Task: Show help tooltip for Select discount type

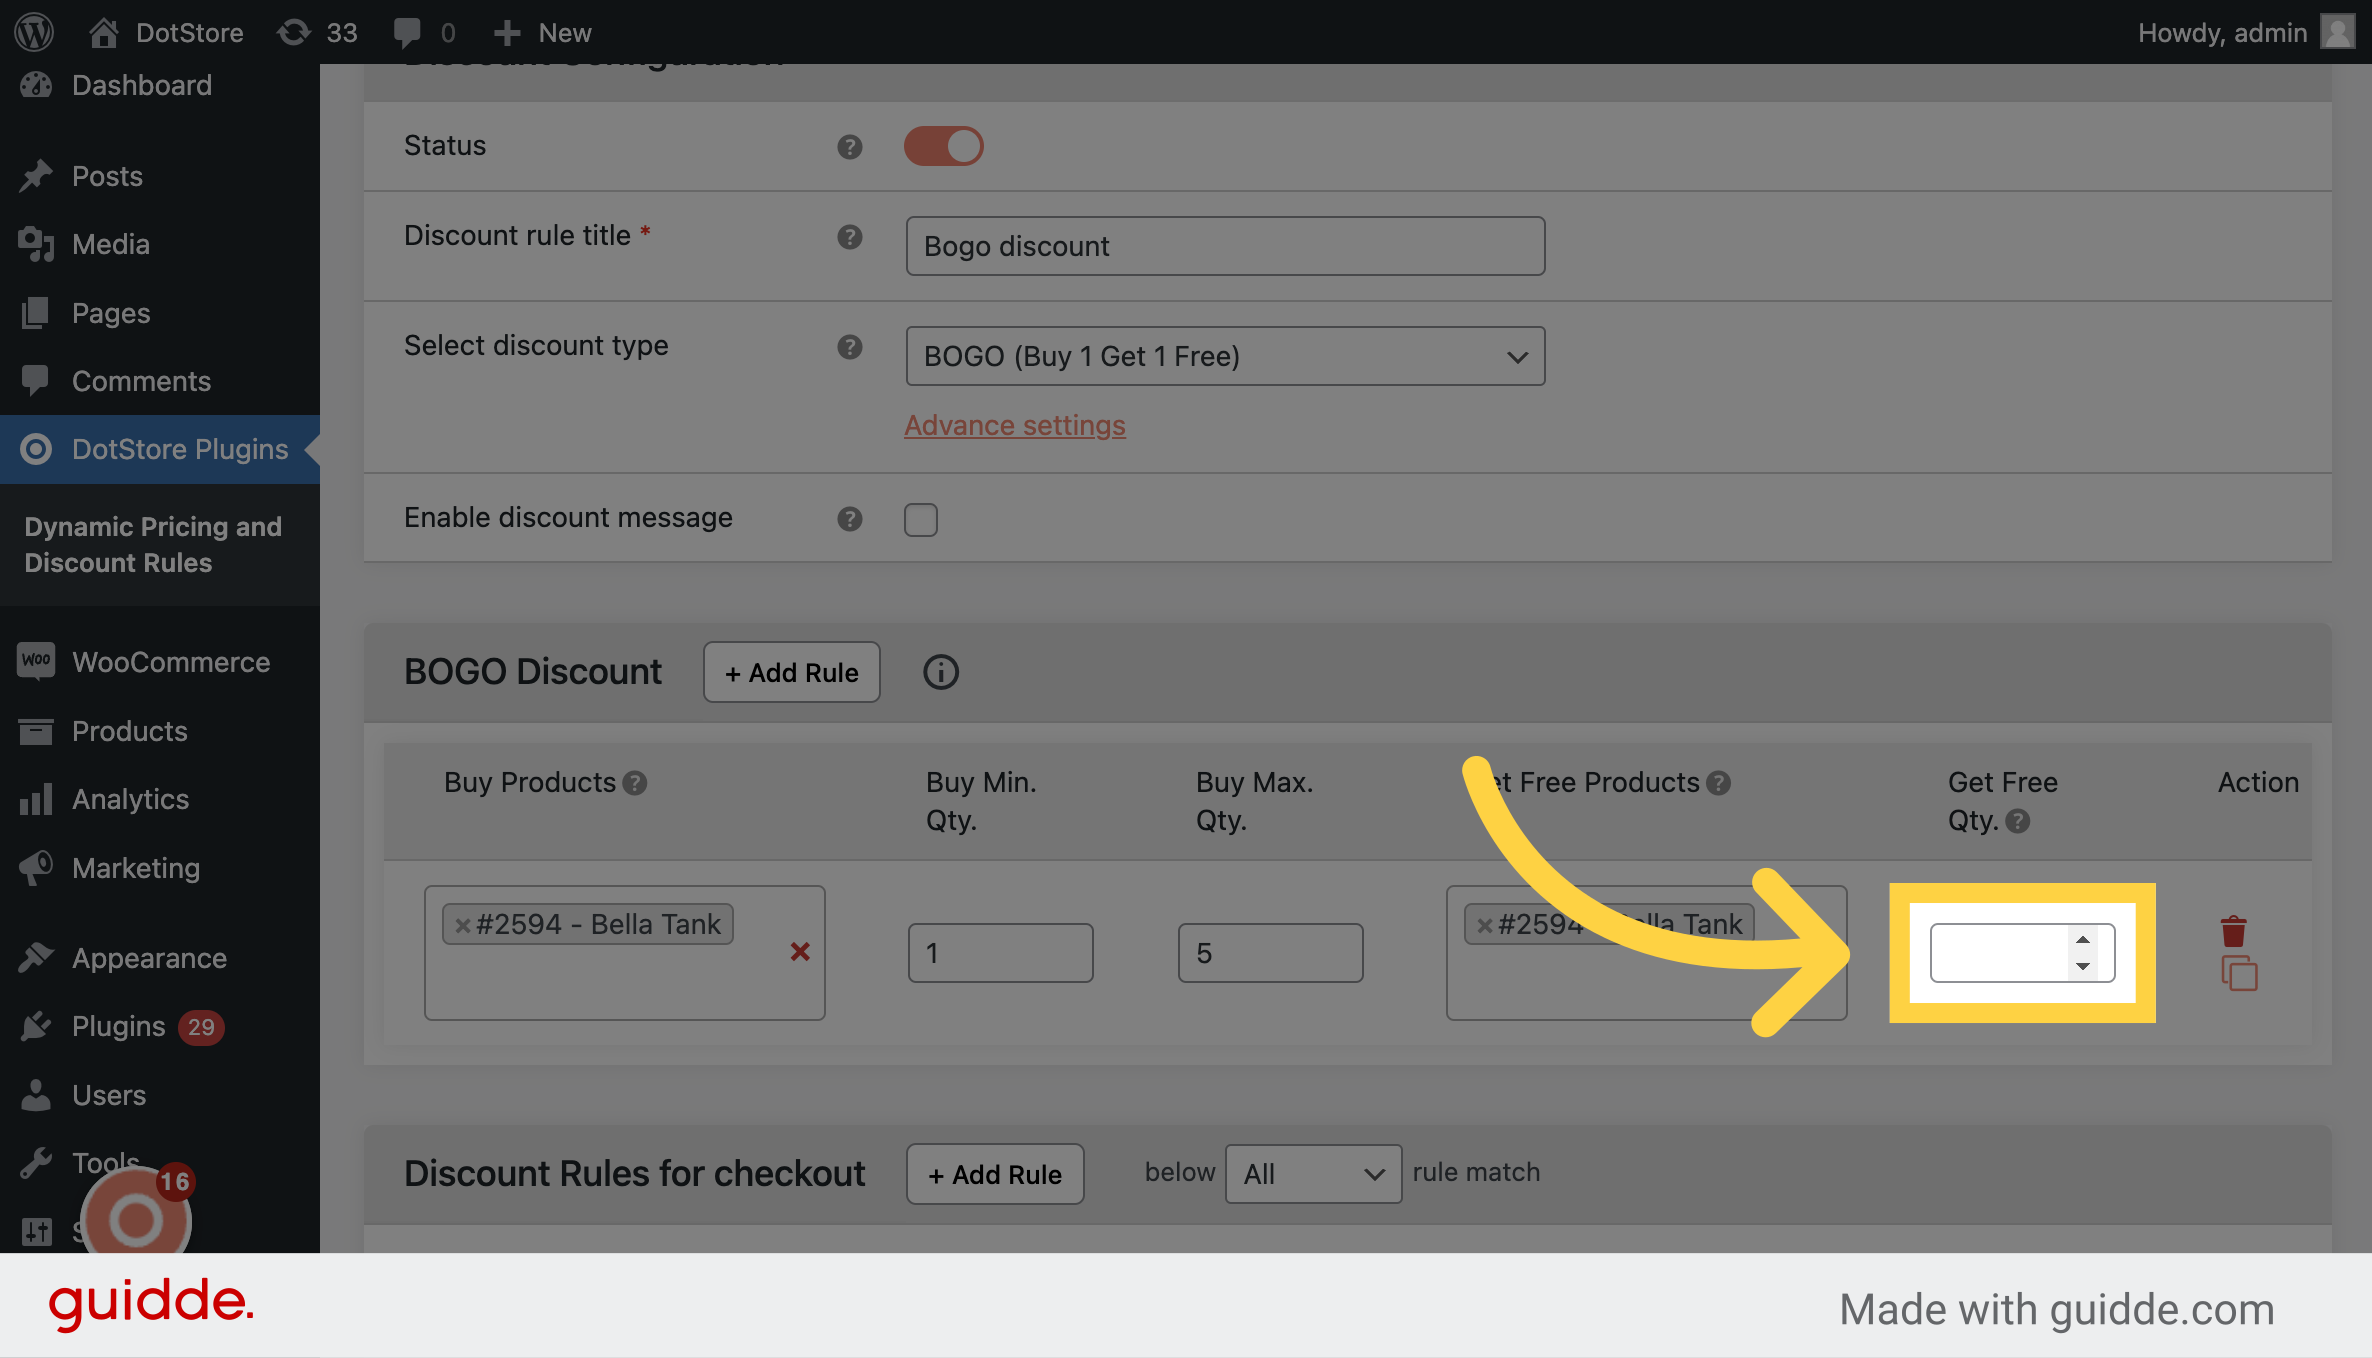Action: click(849, 347)
